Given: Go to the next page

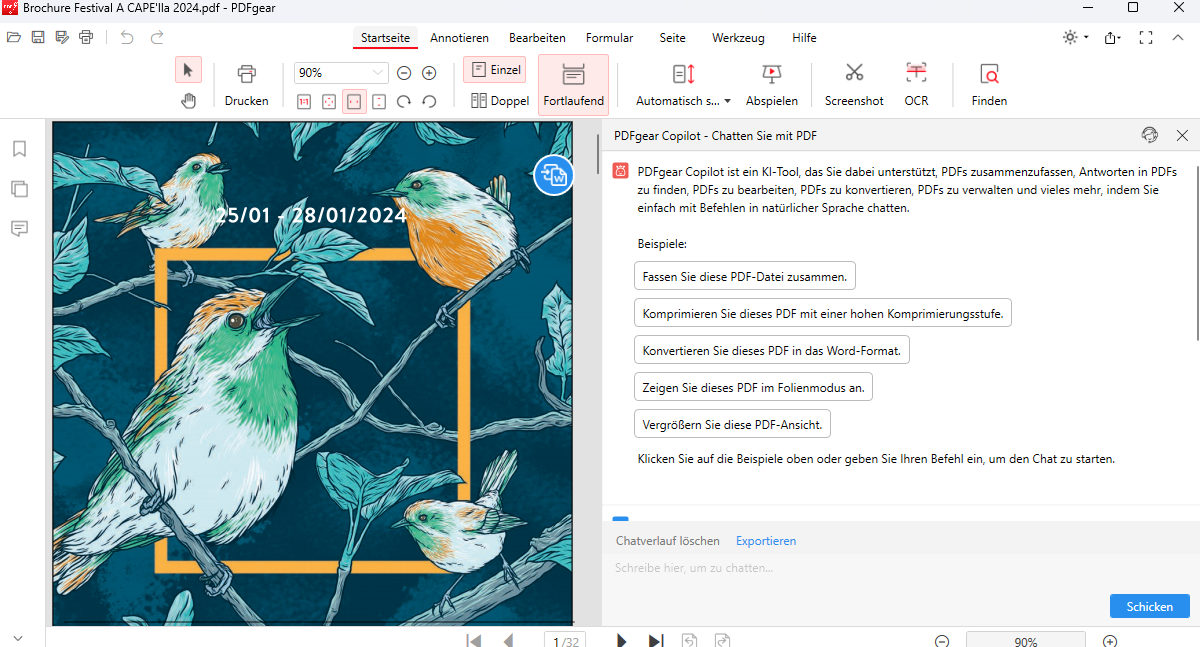Looking at the screenshot, I should coord(621,640).
